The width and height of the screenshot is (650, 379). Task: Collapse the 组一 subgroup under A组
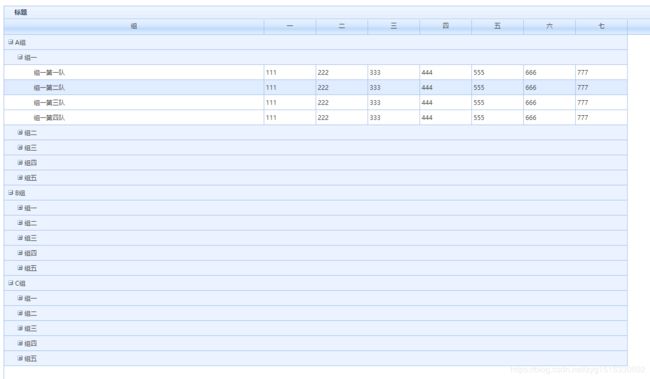pyautogui.click(x=20, y=57)
